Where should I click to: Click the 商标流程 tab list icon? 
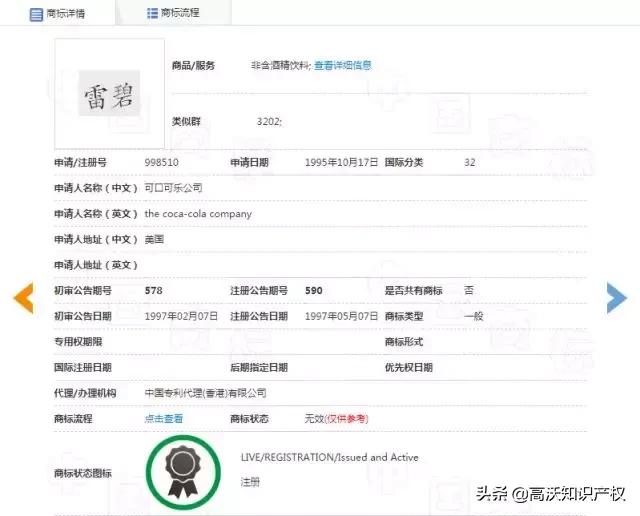click(x=152, y=13)
